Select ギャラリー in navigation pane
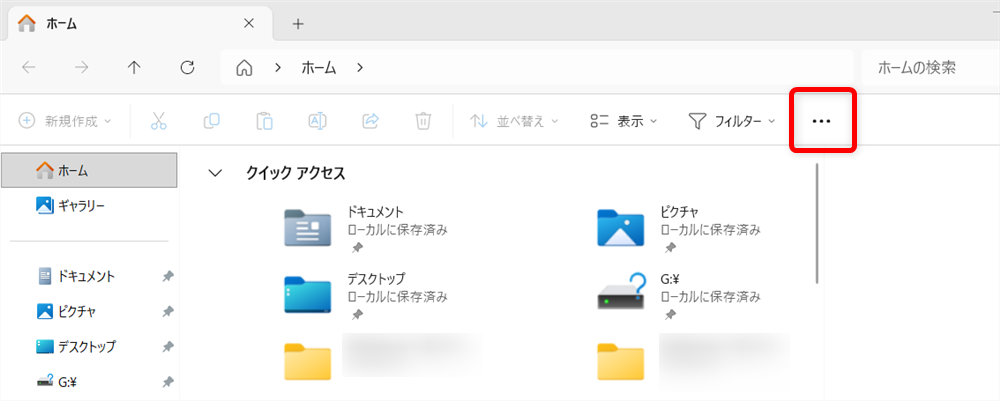This screenshot has height=401, width=1000. 89,205
